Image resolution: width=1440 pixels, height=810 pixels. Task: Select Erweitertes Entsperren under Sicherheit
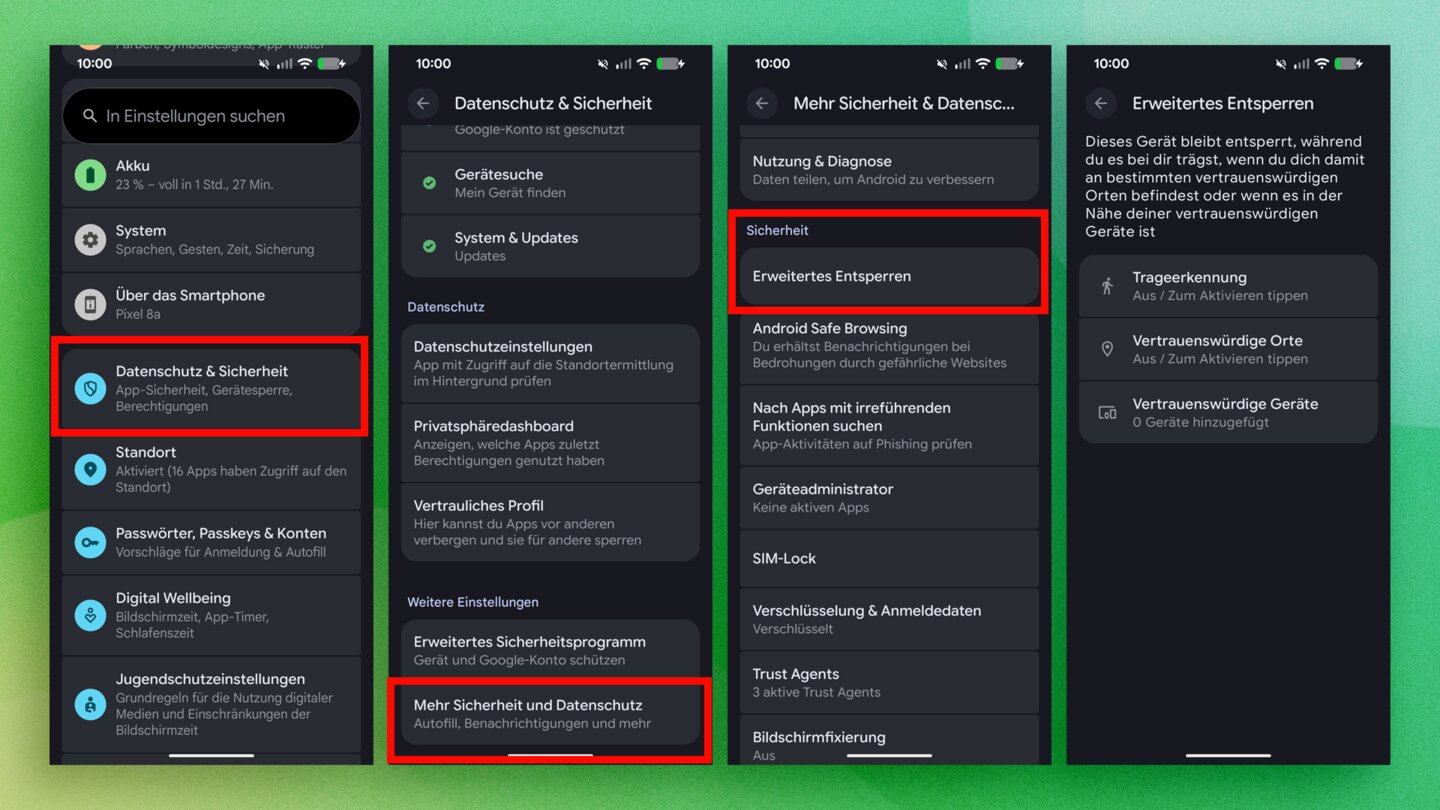889,276
